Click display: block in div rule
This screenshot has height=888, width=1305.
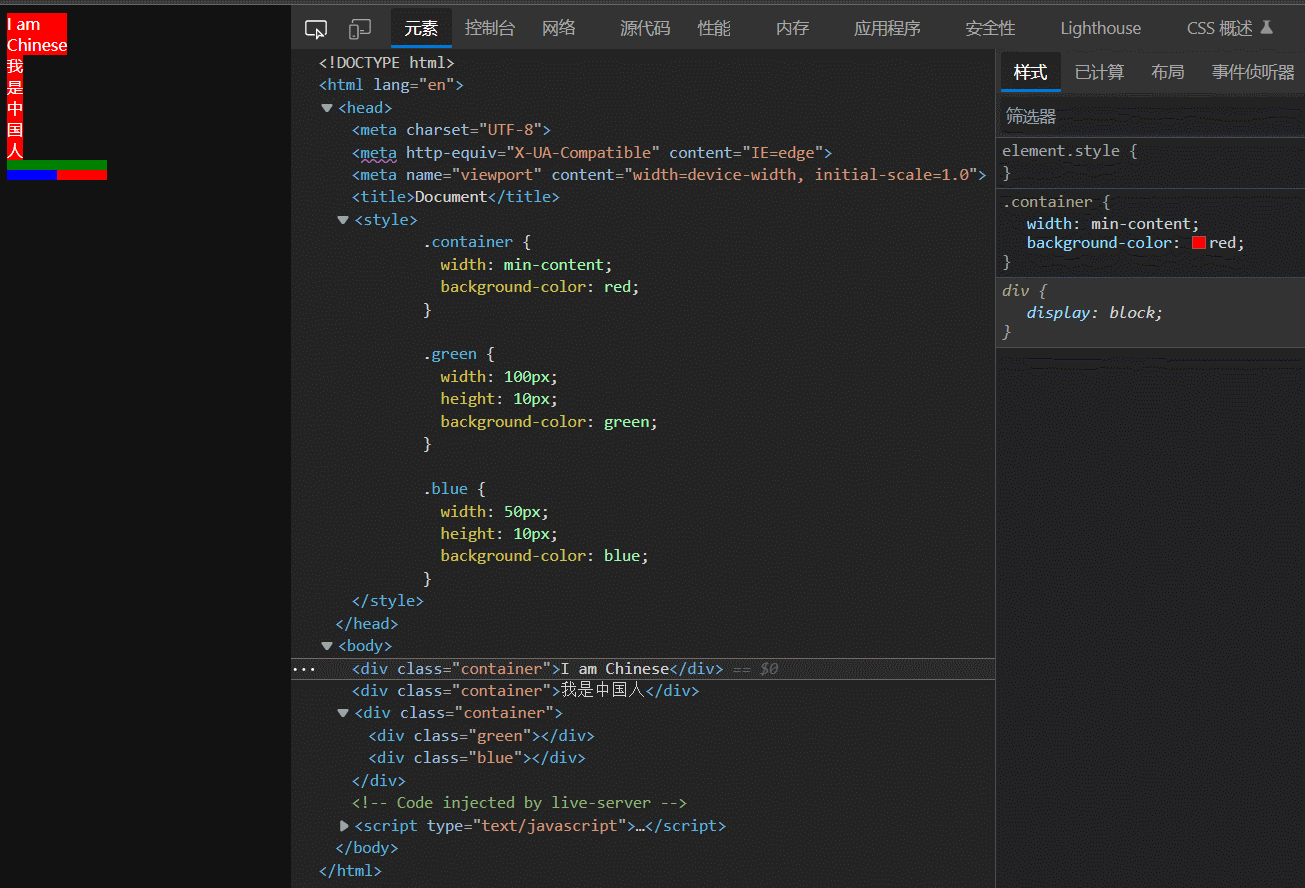pyautogui.click(x=1095, y=313)
